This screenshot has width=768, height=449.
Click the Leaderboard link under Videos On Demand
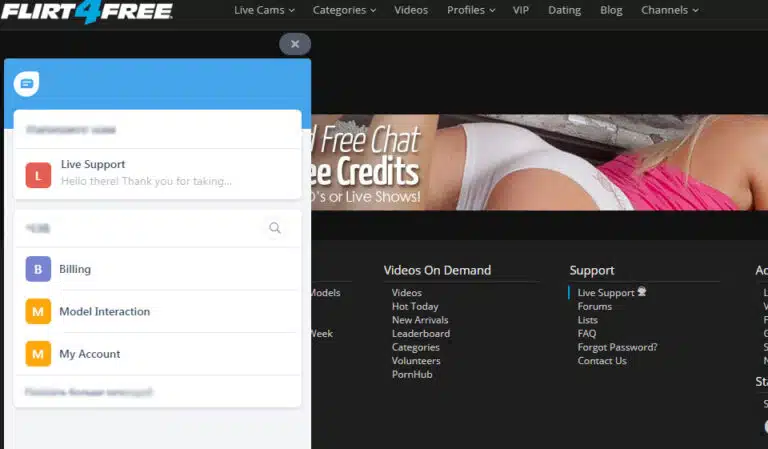pos(420,334)
